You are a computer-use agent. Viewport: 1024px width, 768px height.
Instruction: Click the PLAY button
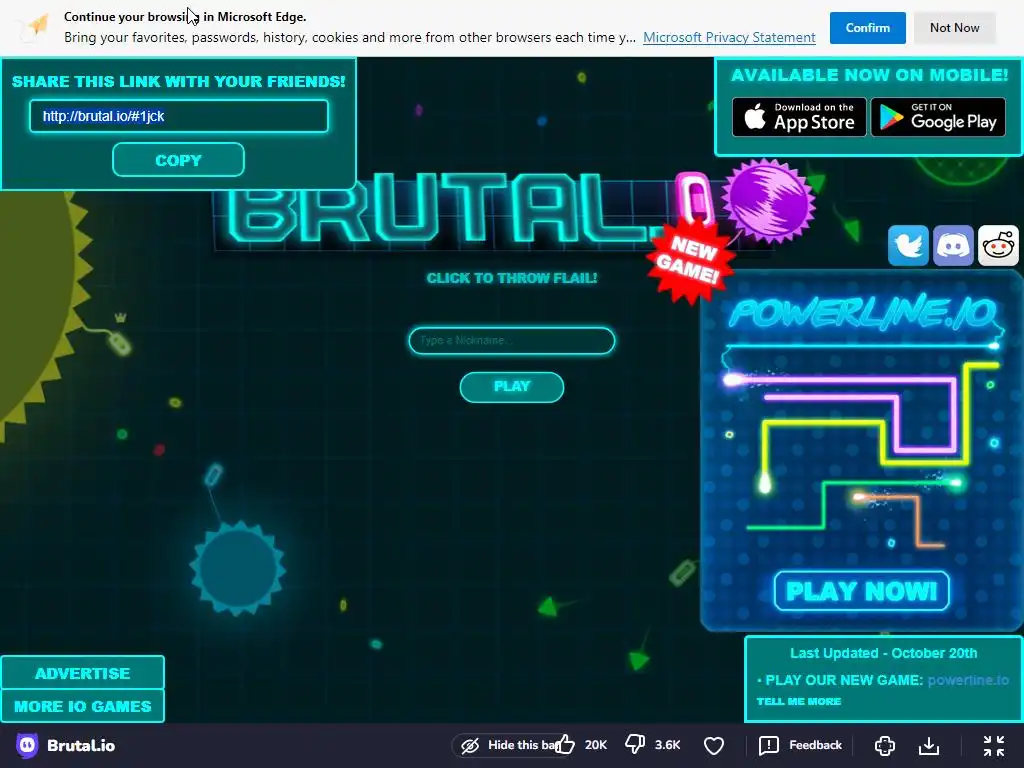pyautogui.click(x=511, y=387)
